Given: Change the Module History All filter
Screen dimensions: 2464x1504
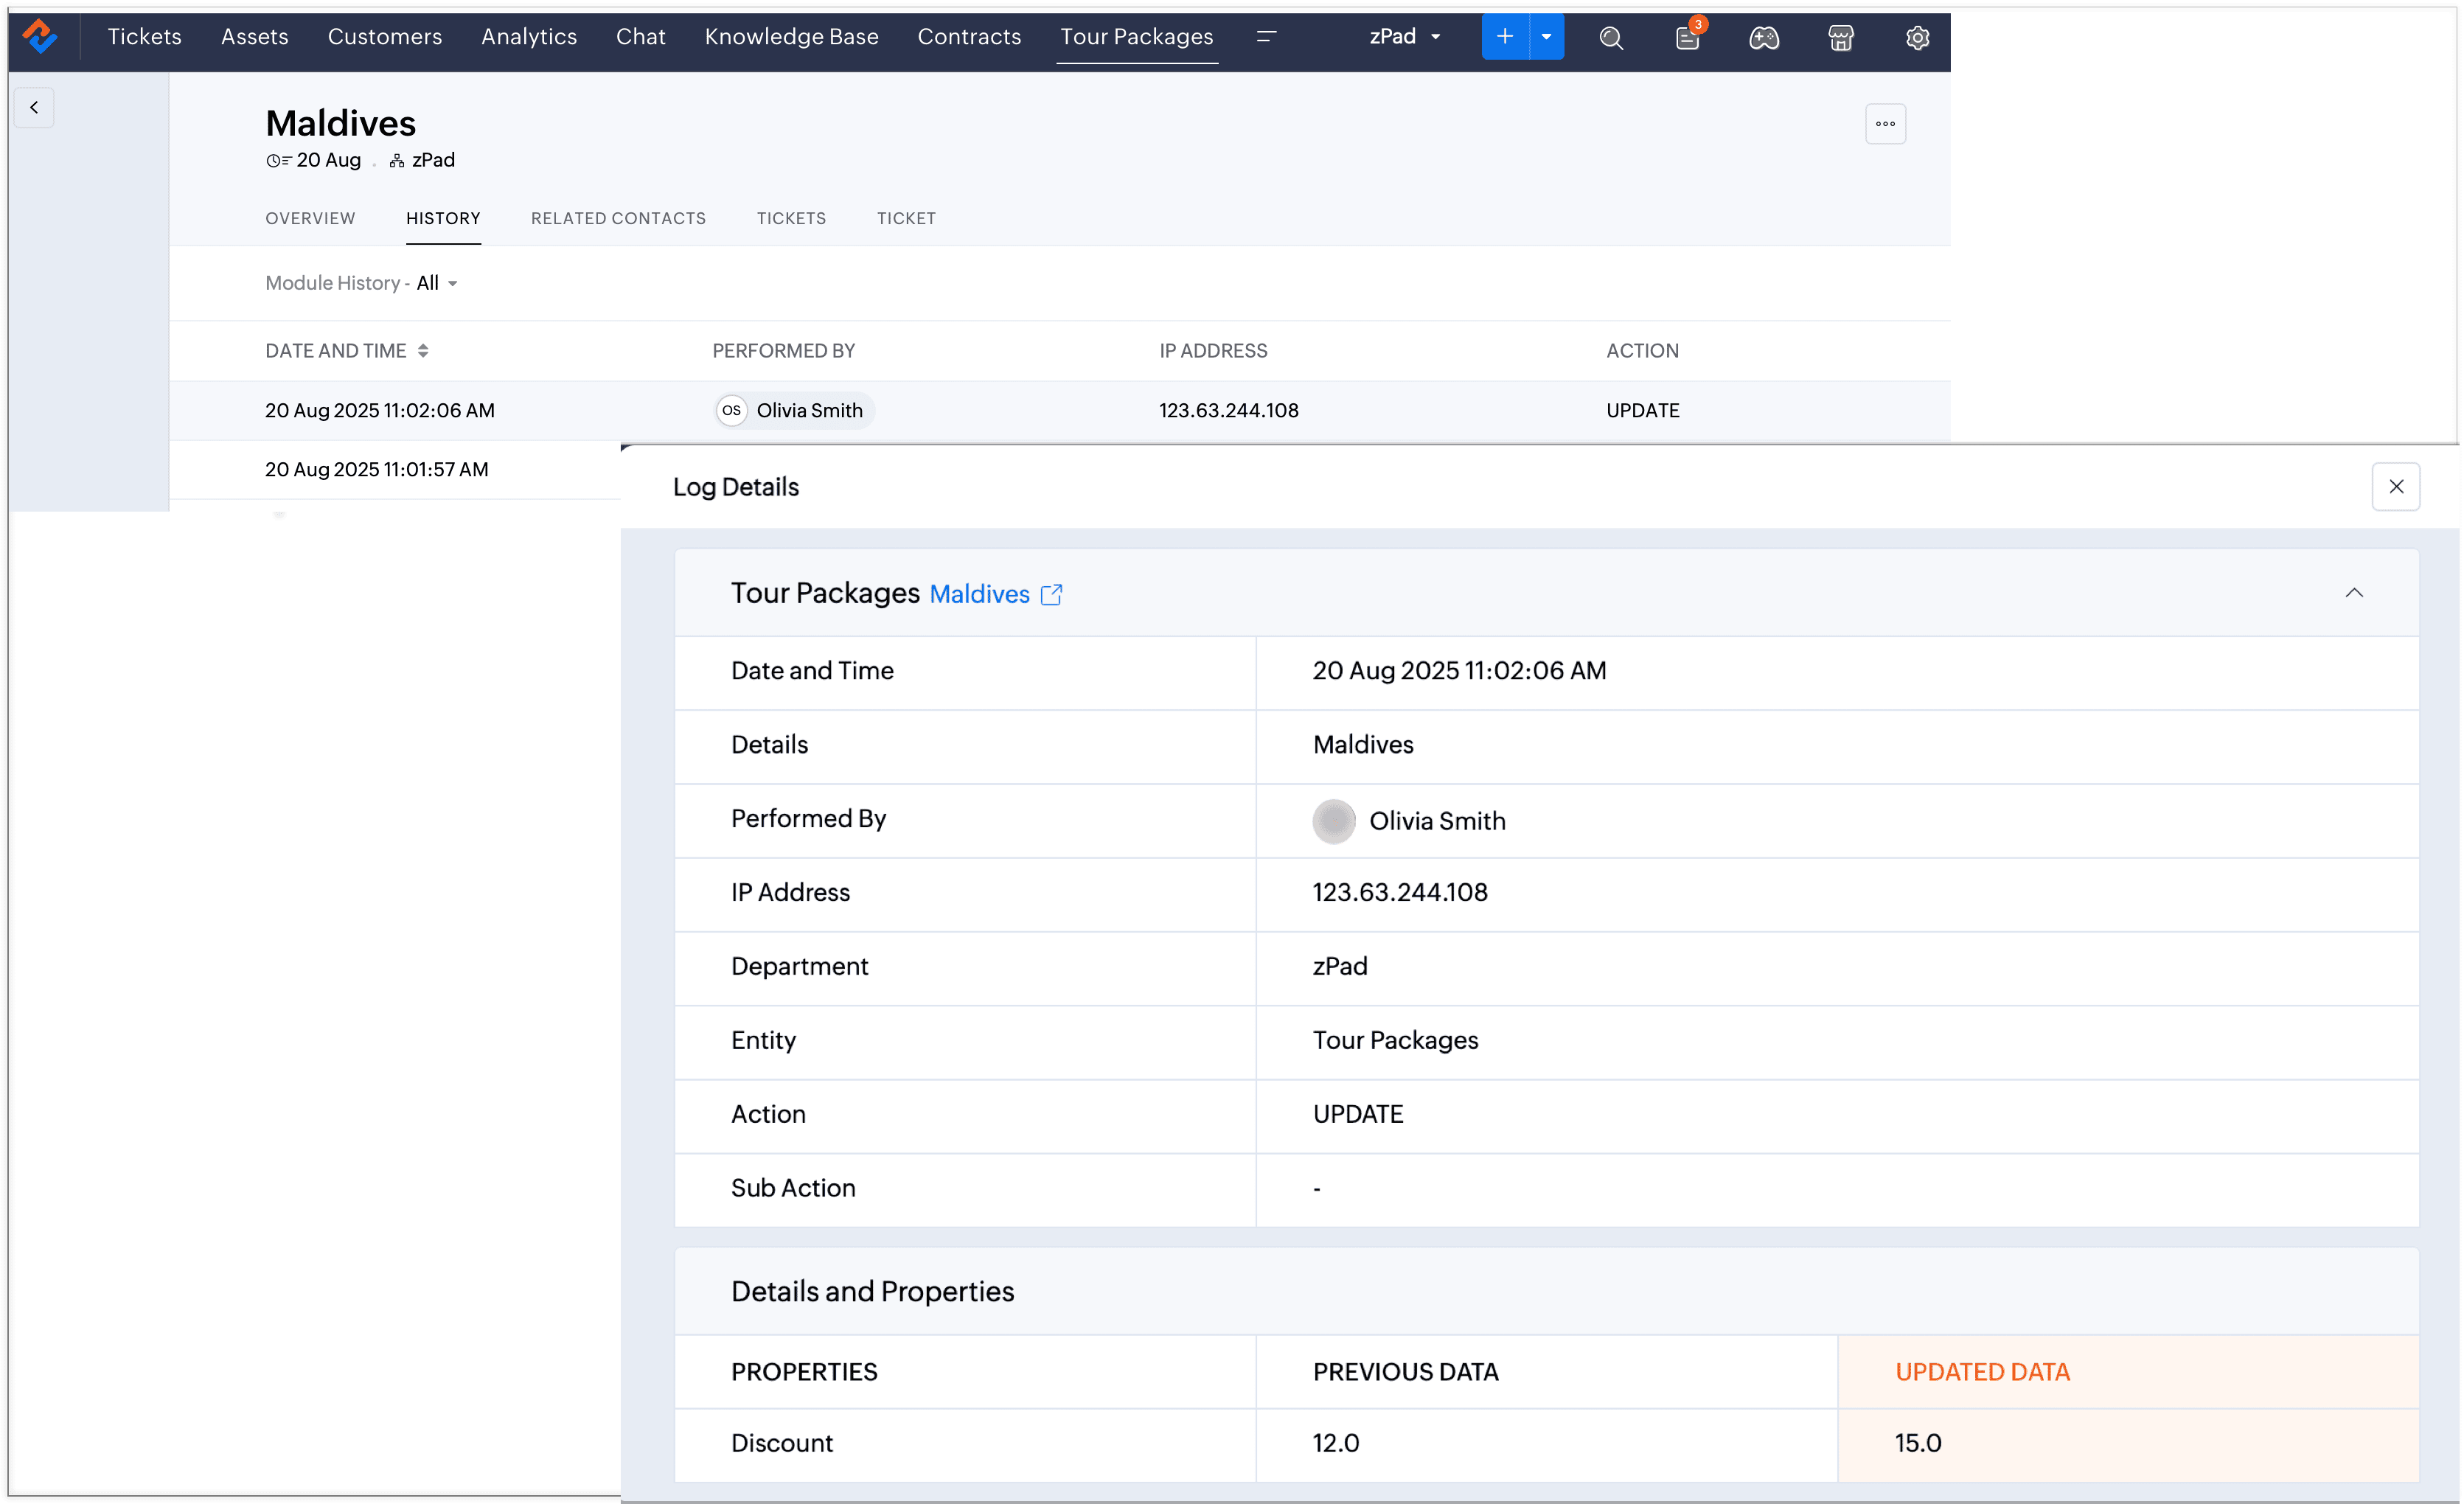Looking at the screenshot, I should pyautogui.click(x=436, y=283).
